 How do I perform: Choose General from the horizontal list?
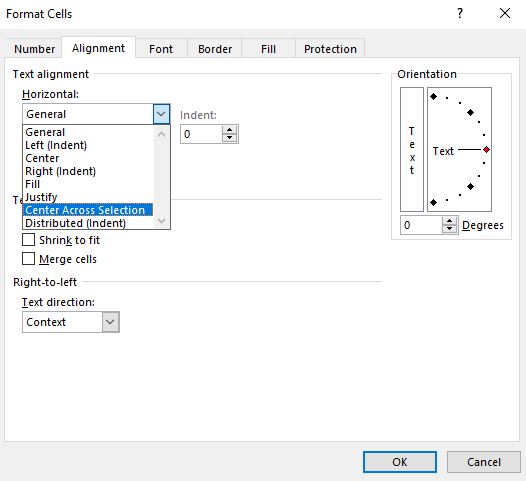(x=88, y=132)
